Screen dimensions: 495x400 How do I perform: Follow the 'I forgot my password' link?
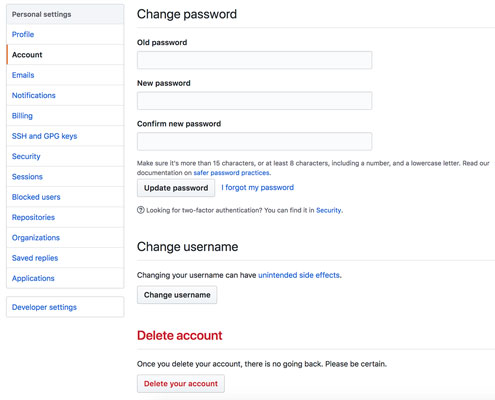tap(257, 187)
